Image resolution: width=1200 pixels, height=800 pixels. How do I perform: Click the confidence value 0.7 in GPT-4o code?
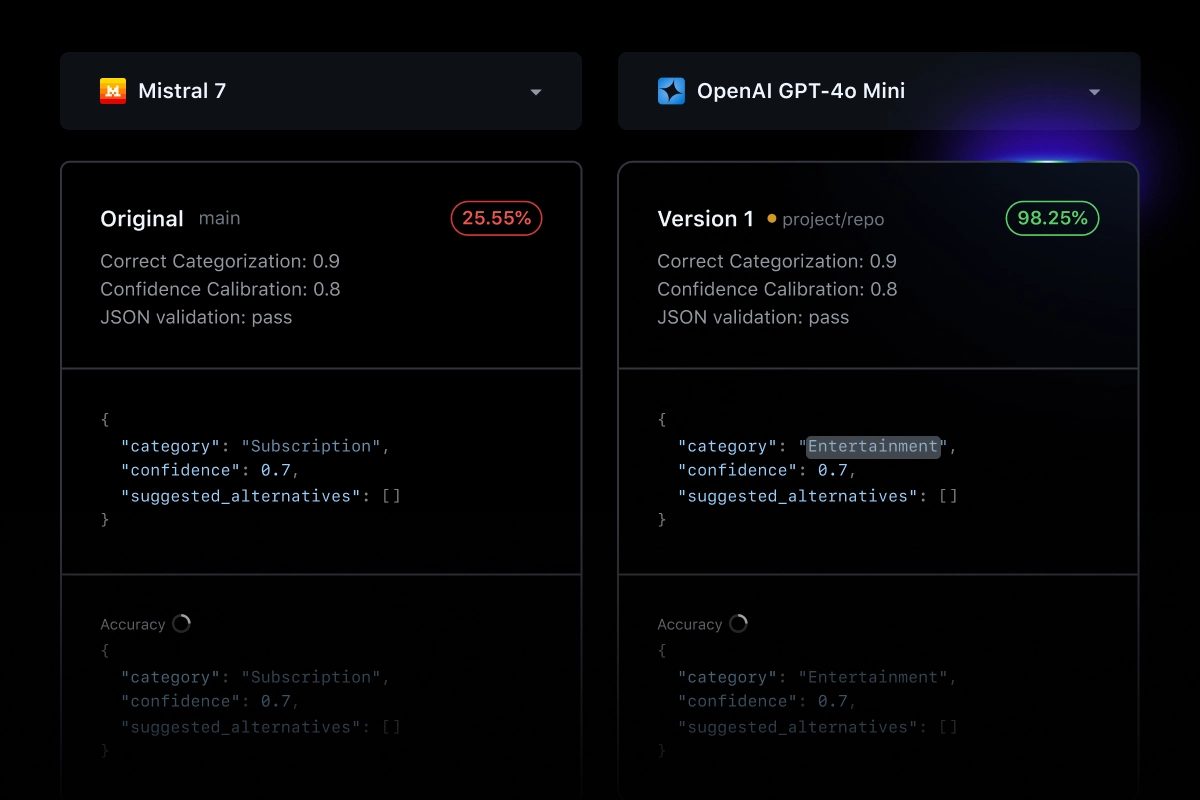[x=839, y=470]
